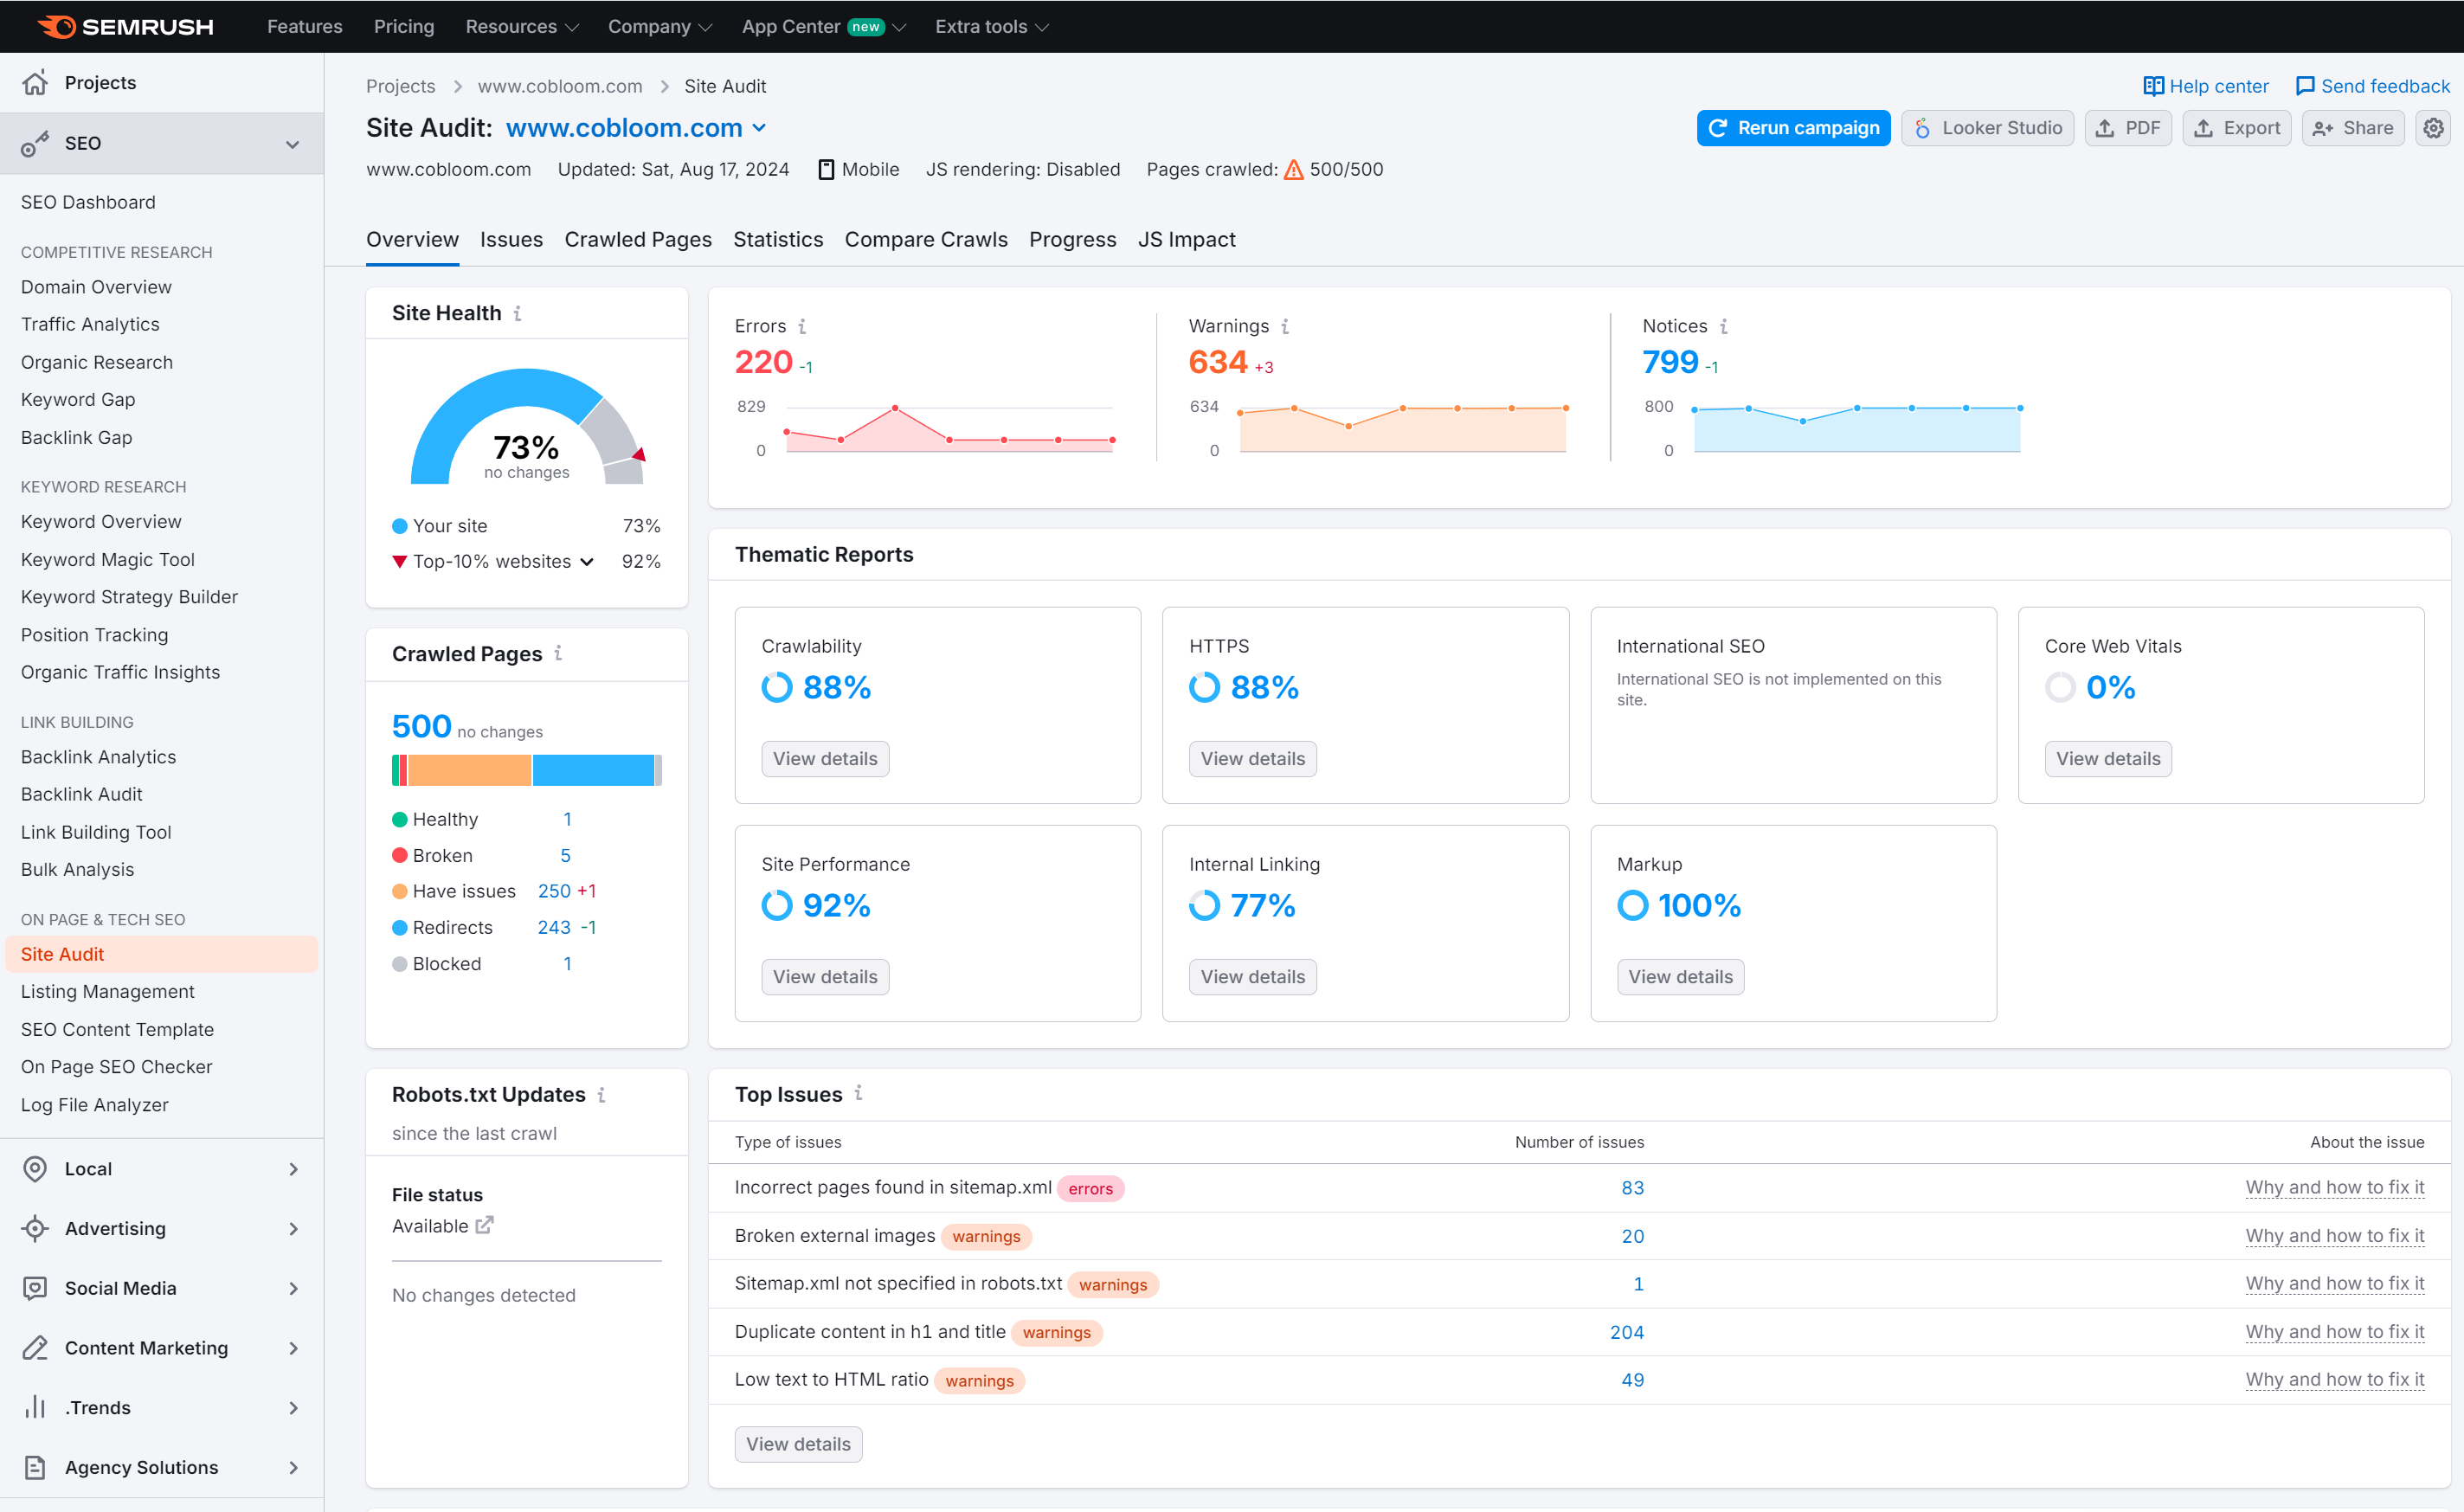
Task: Expand the Agency Solutions sidebar section
Action: (x=293, y=1467)
